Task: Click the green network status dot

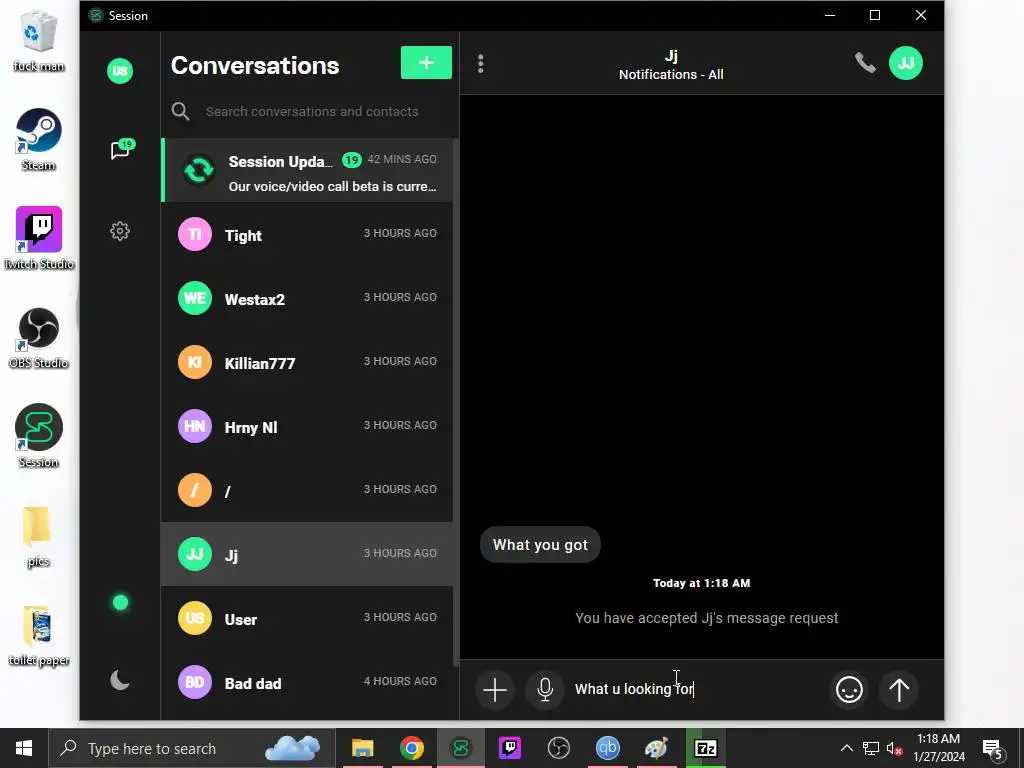Action: point(120,602)
